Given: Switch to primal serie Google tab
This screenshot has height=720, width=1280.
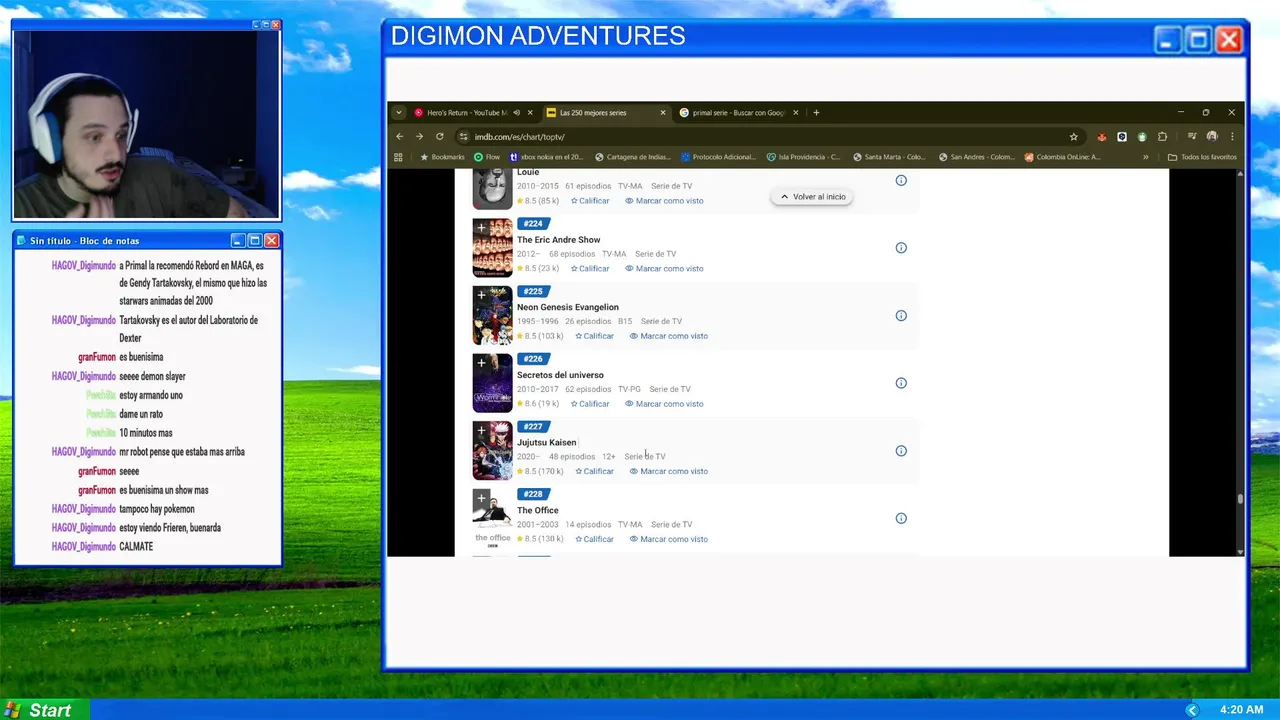Looking at the screenshot, I should pyautogui.click(x=738, y=113).
